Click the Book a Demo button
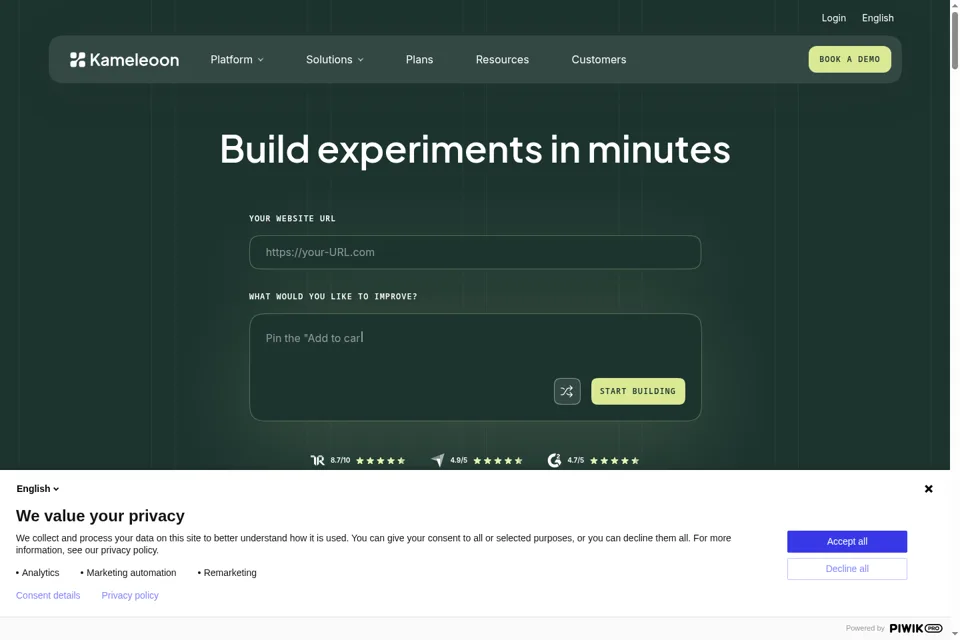The image size is (960, 640). point(849,59)
